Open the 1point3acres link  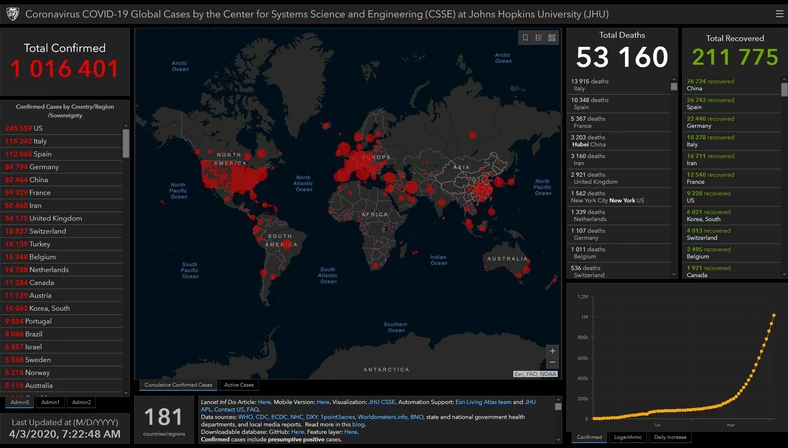point(338,417)
